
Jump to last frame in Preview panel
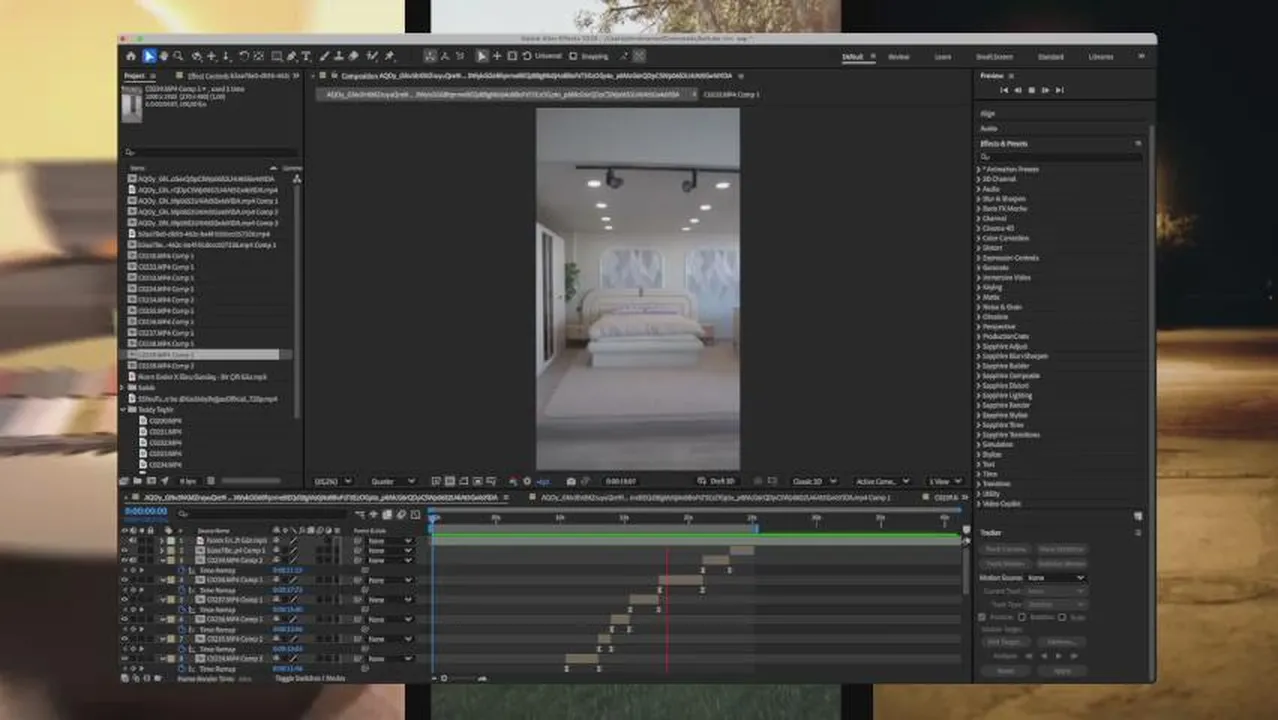[1059, 90]
